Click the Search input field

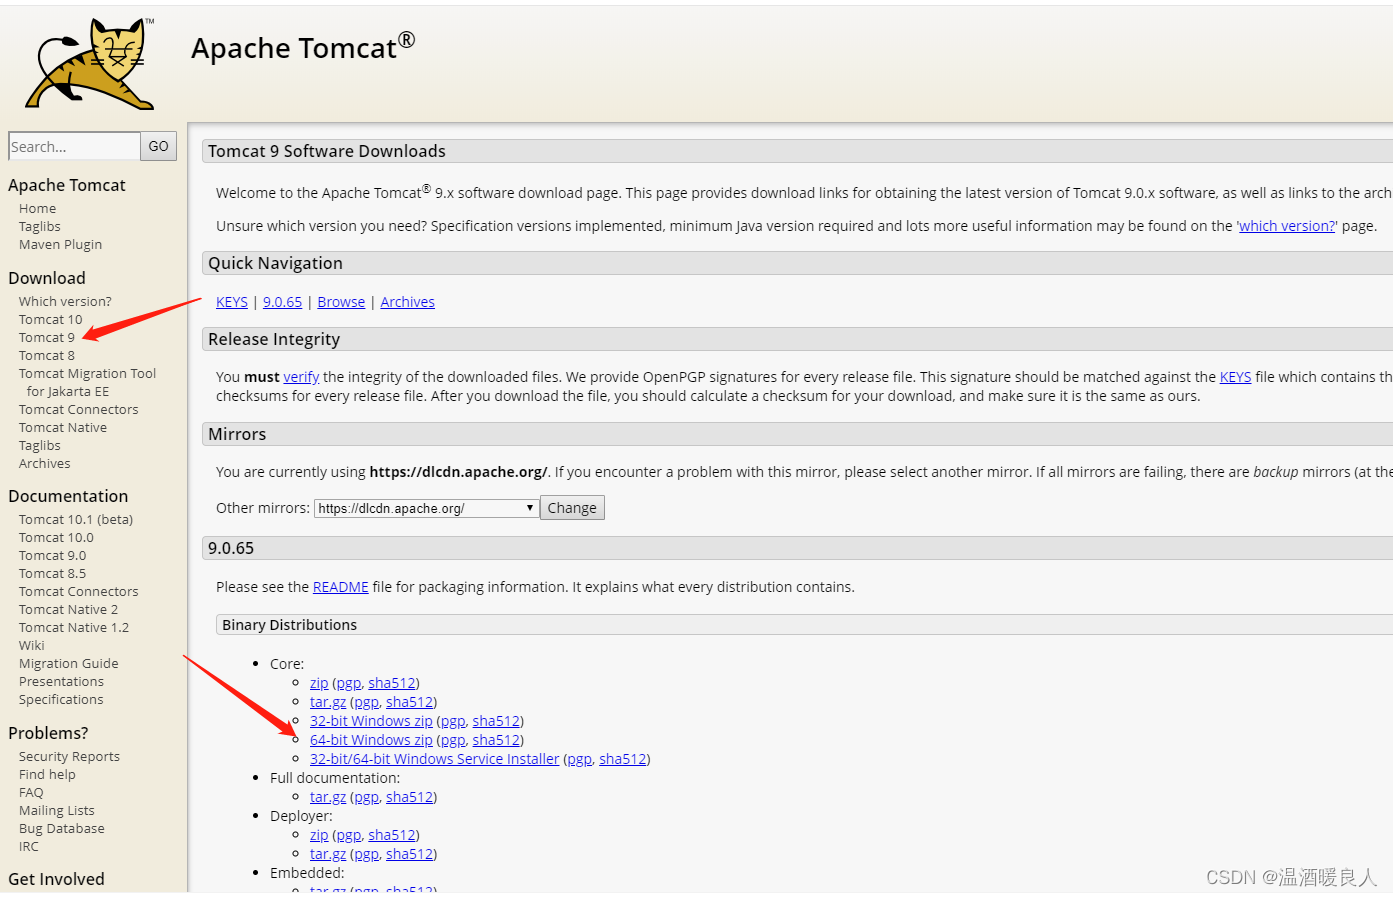click(74, 146)
